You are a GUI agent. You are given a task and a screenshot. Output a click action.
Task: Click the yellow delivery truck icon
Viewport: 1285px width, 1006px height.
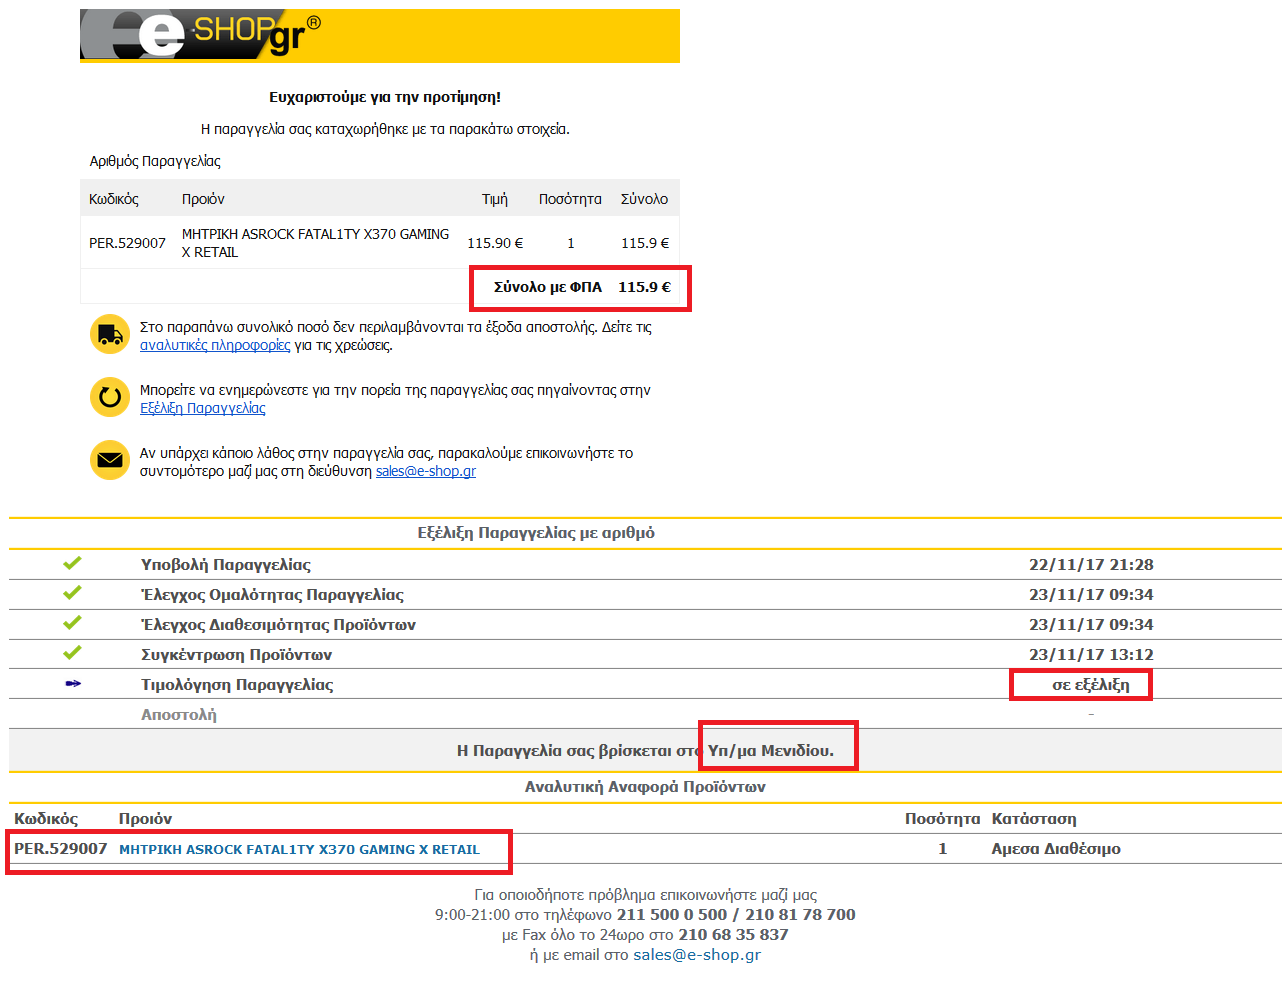(x=110, y=334)
